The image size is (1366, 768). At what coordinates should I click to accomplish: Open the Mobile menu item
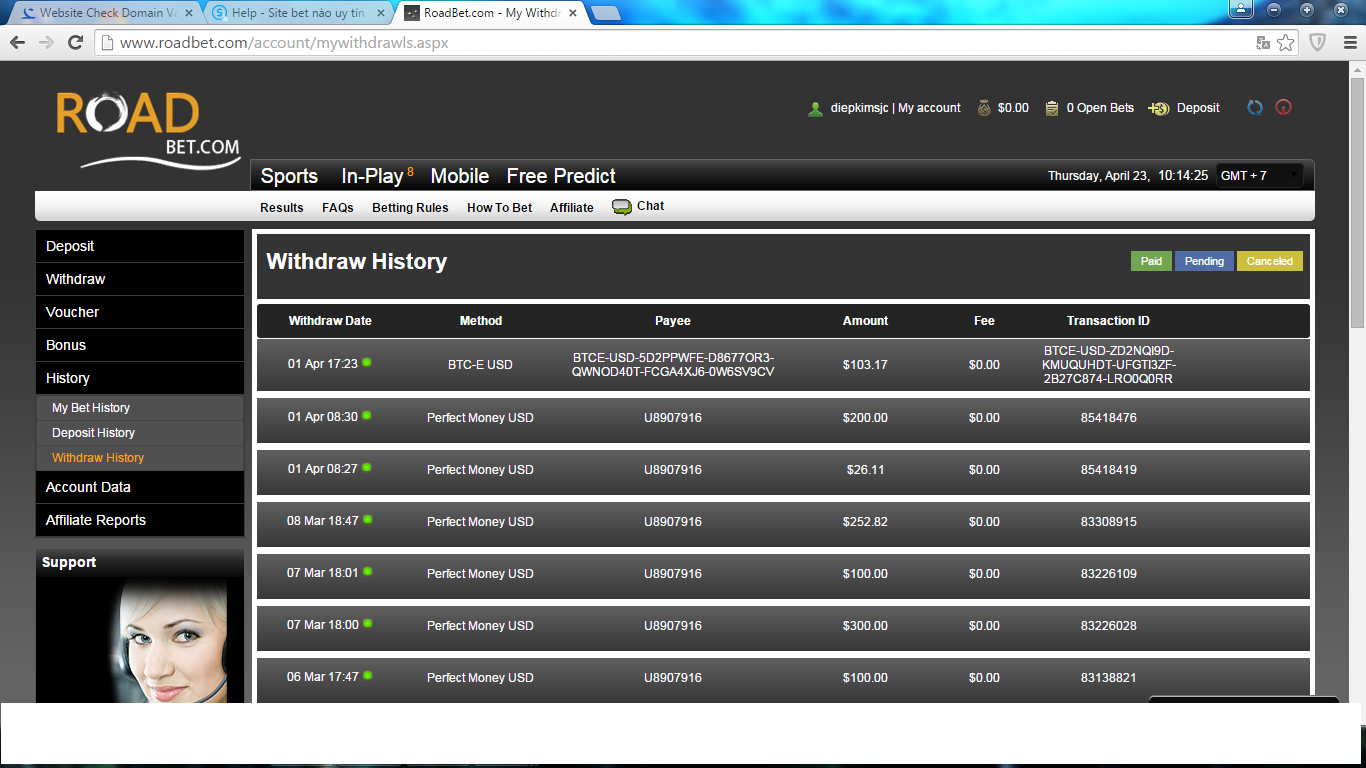(x=460, y=176)
